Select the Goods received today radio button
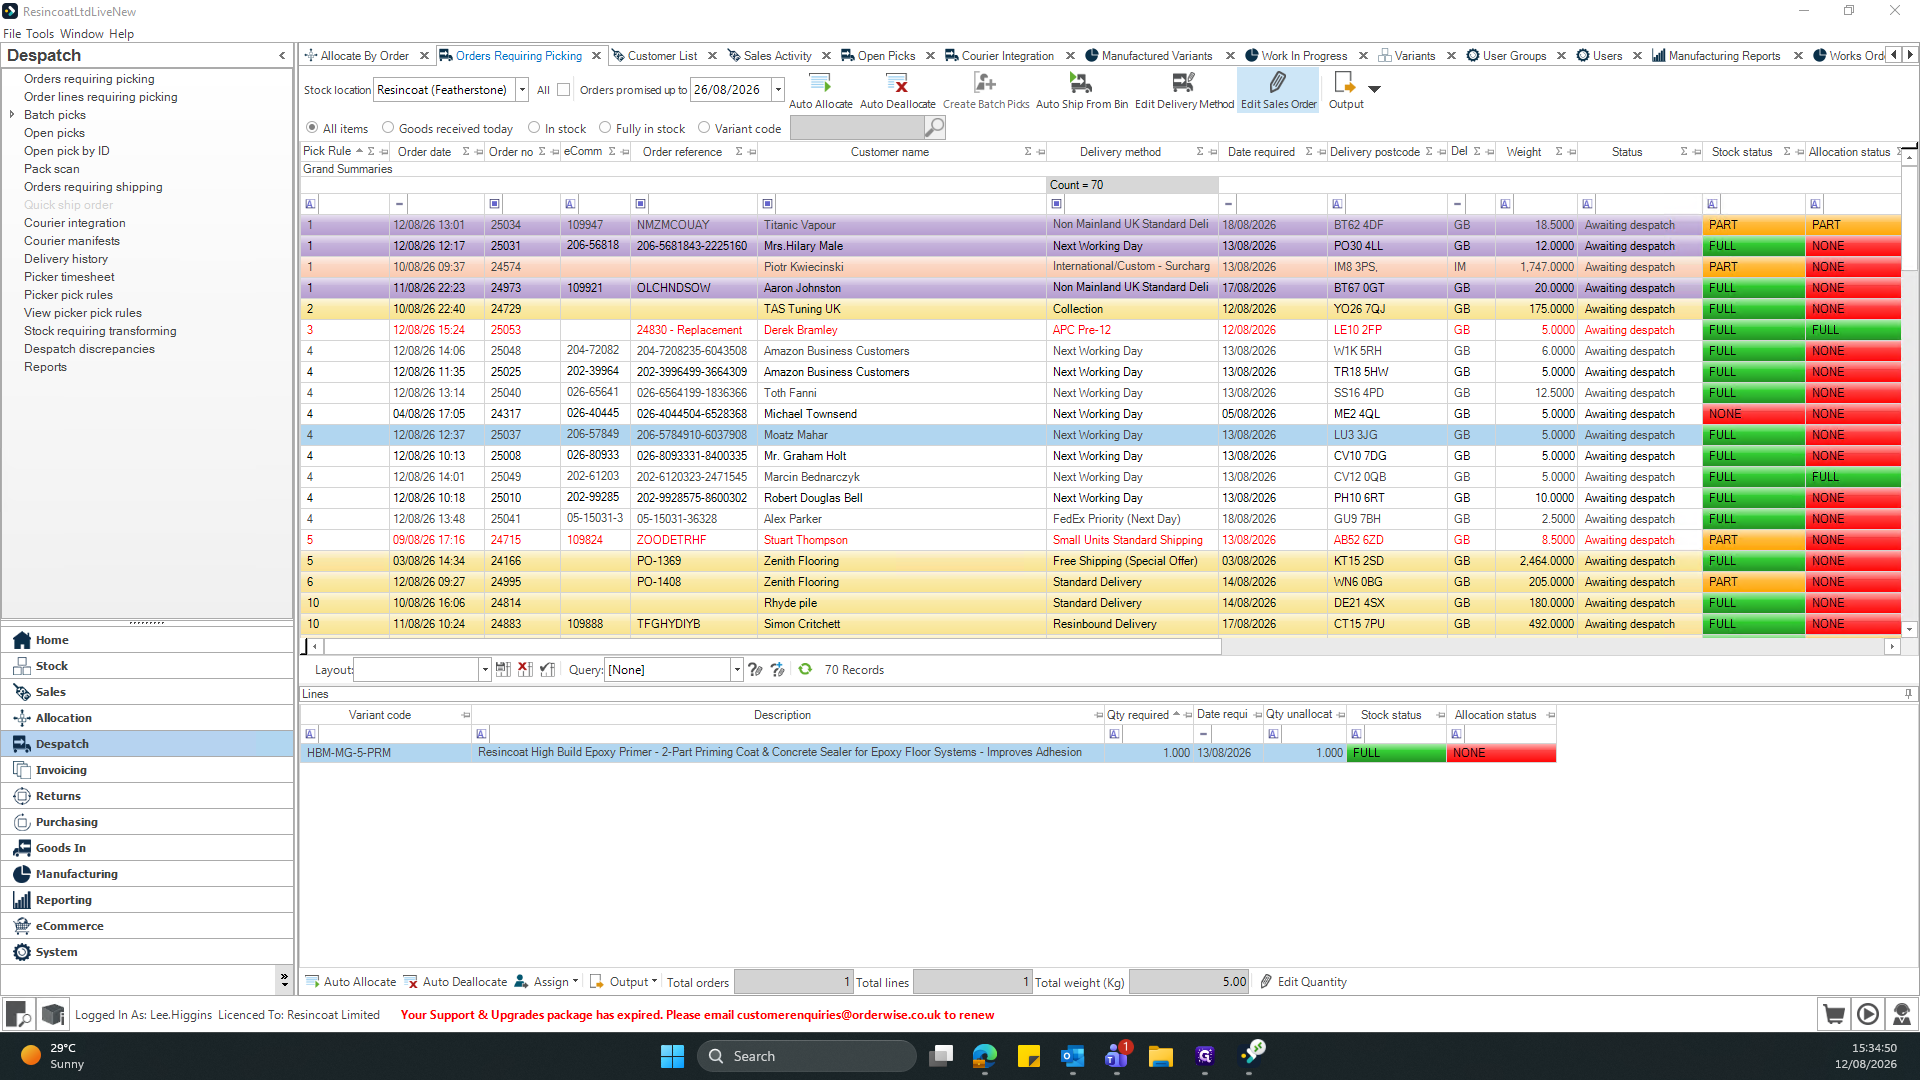The height and width of the screenshot is (1080, 1920). pos(388,128)
